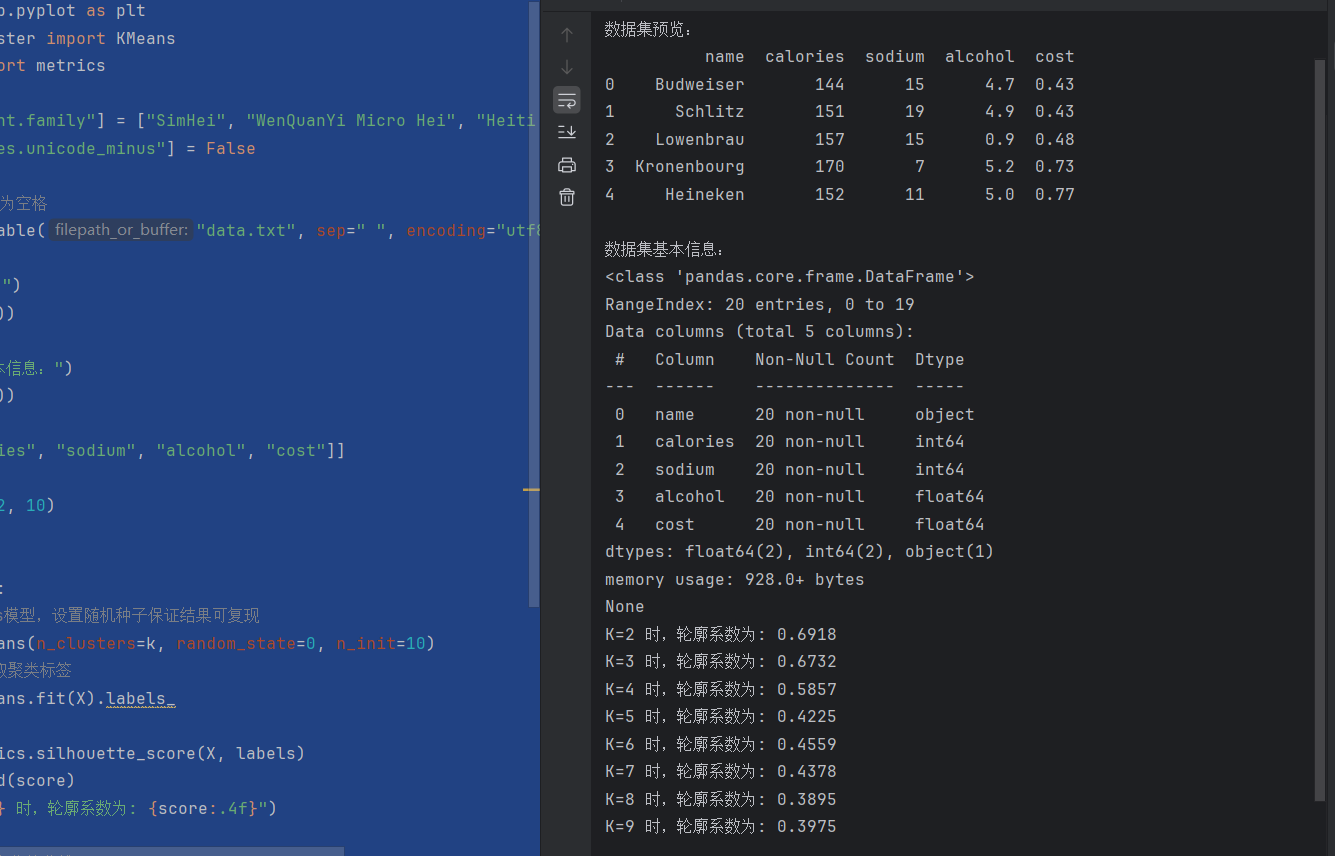Click the RangeIndex 20 entries line
Viewport: 1335px width, 856px height.
coord(760,304)
